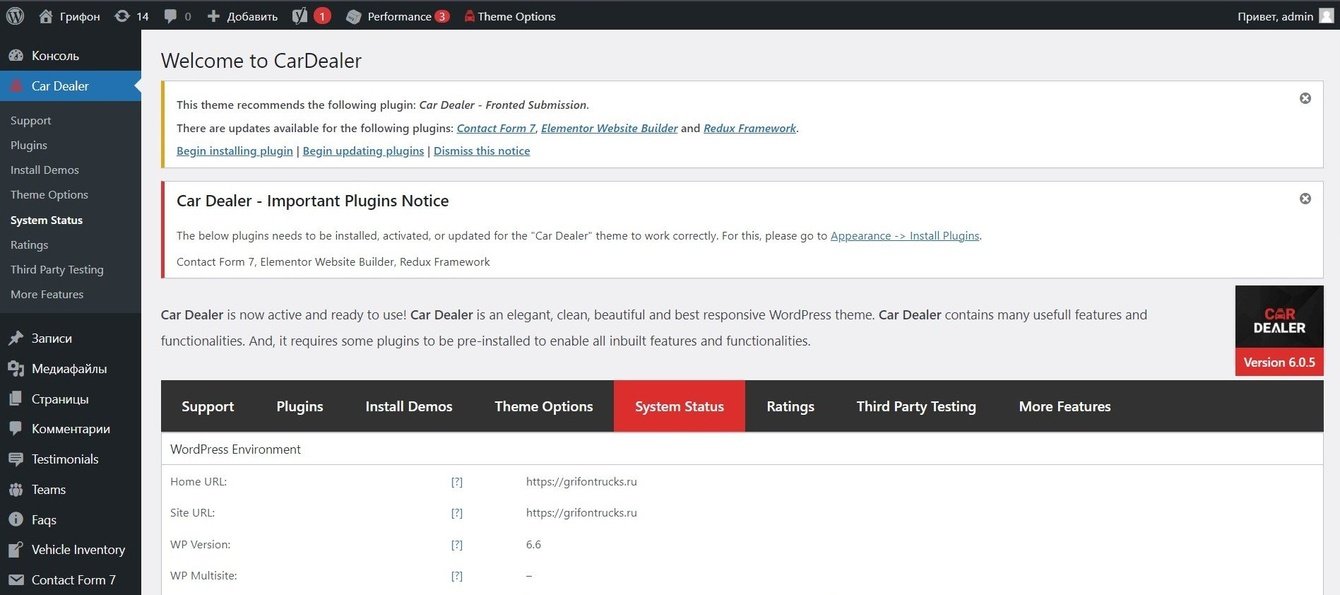Select the System Status tab
Screen dimensions: 1340x595
click(x=680, y=406)
